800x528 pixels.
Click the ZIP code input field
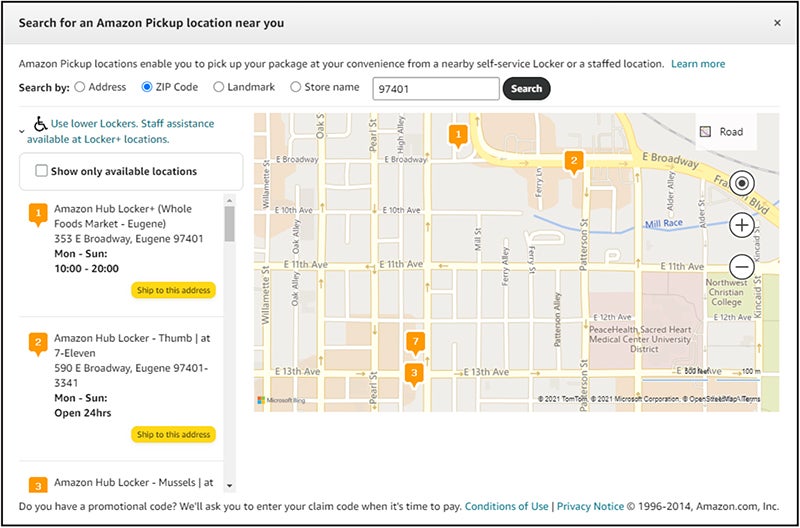[x=436, y=89]
